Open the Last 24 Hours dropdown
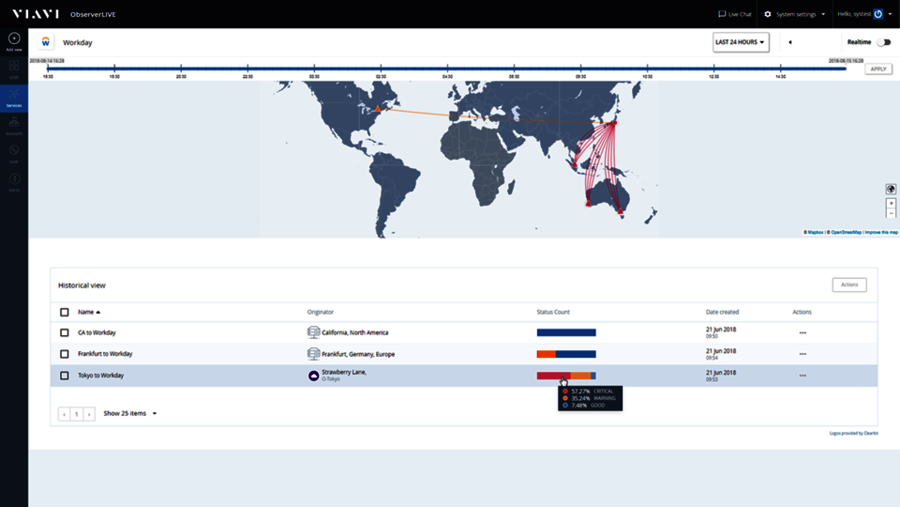The height and width of the screenshot is (507, 900). pos(740,42)
